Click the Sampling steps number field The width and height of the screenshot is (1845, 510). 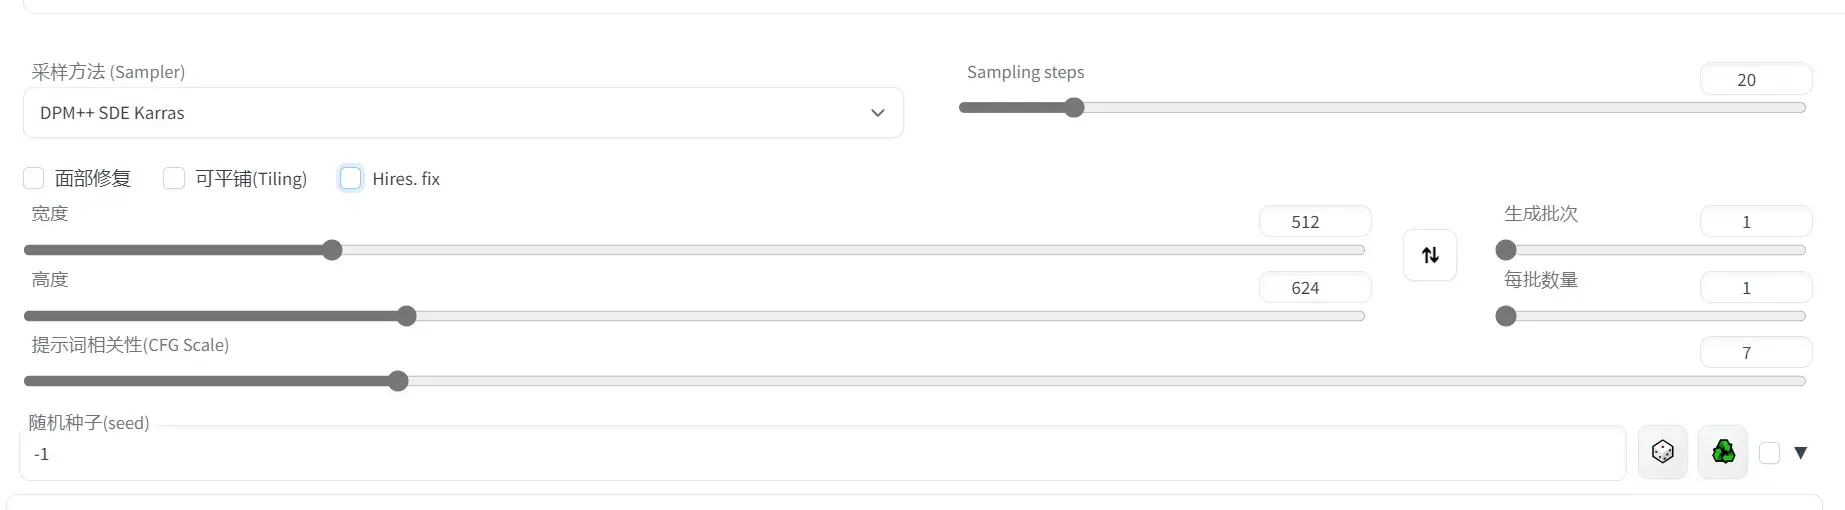click(1755, 80)
